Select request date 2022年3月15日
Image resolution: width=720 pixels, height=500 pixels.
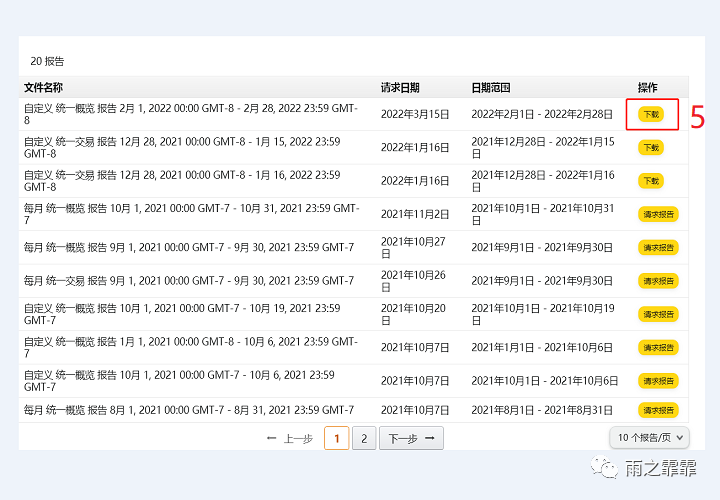pos(415,114)
